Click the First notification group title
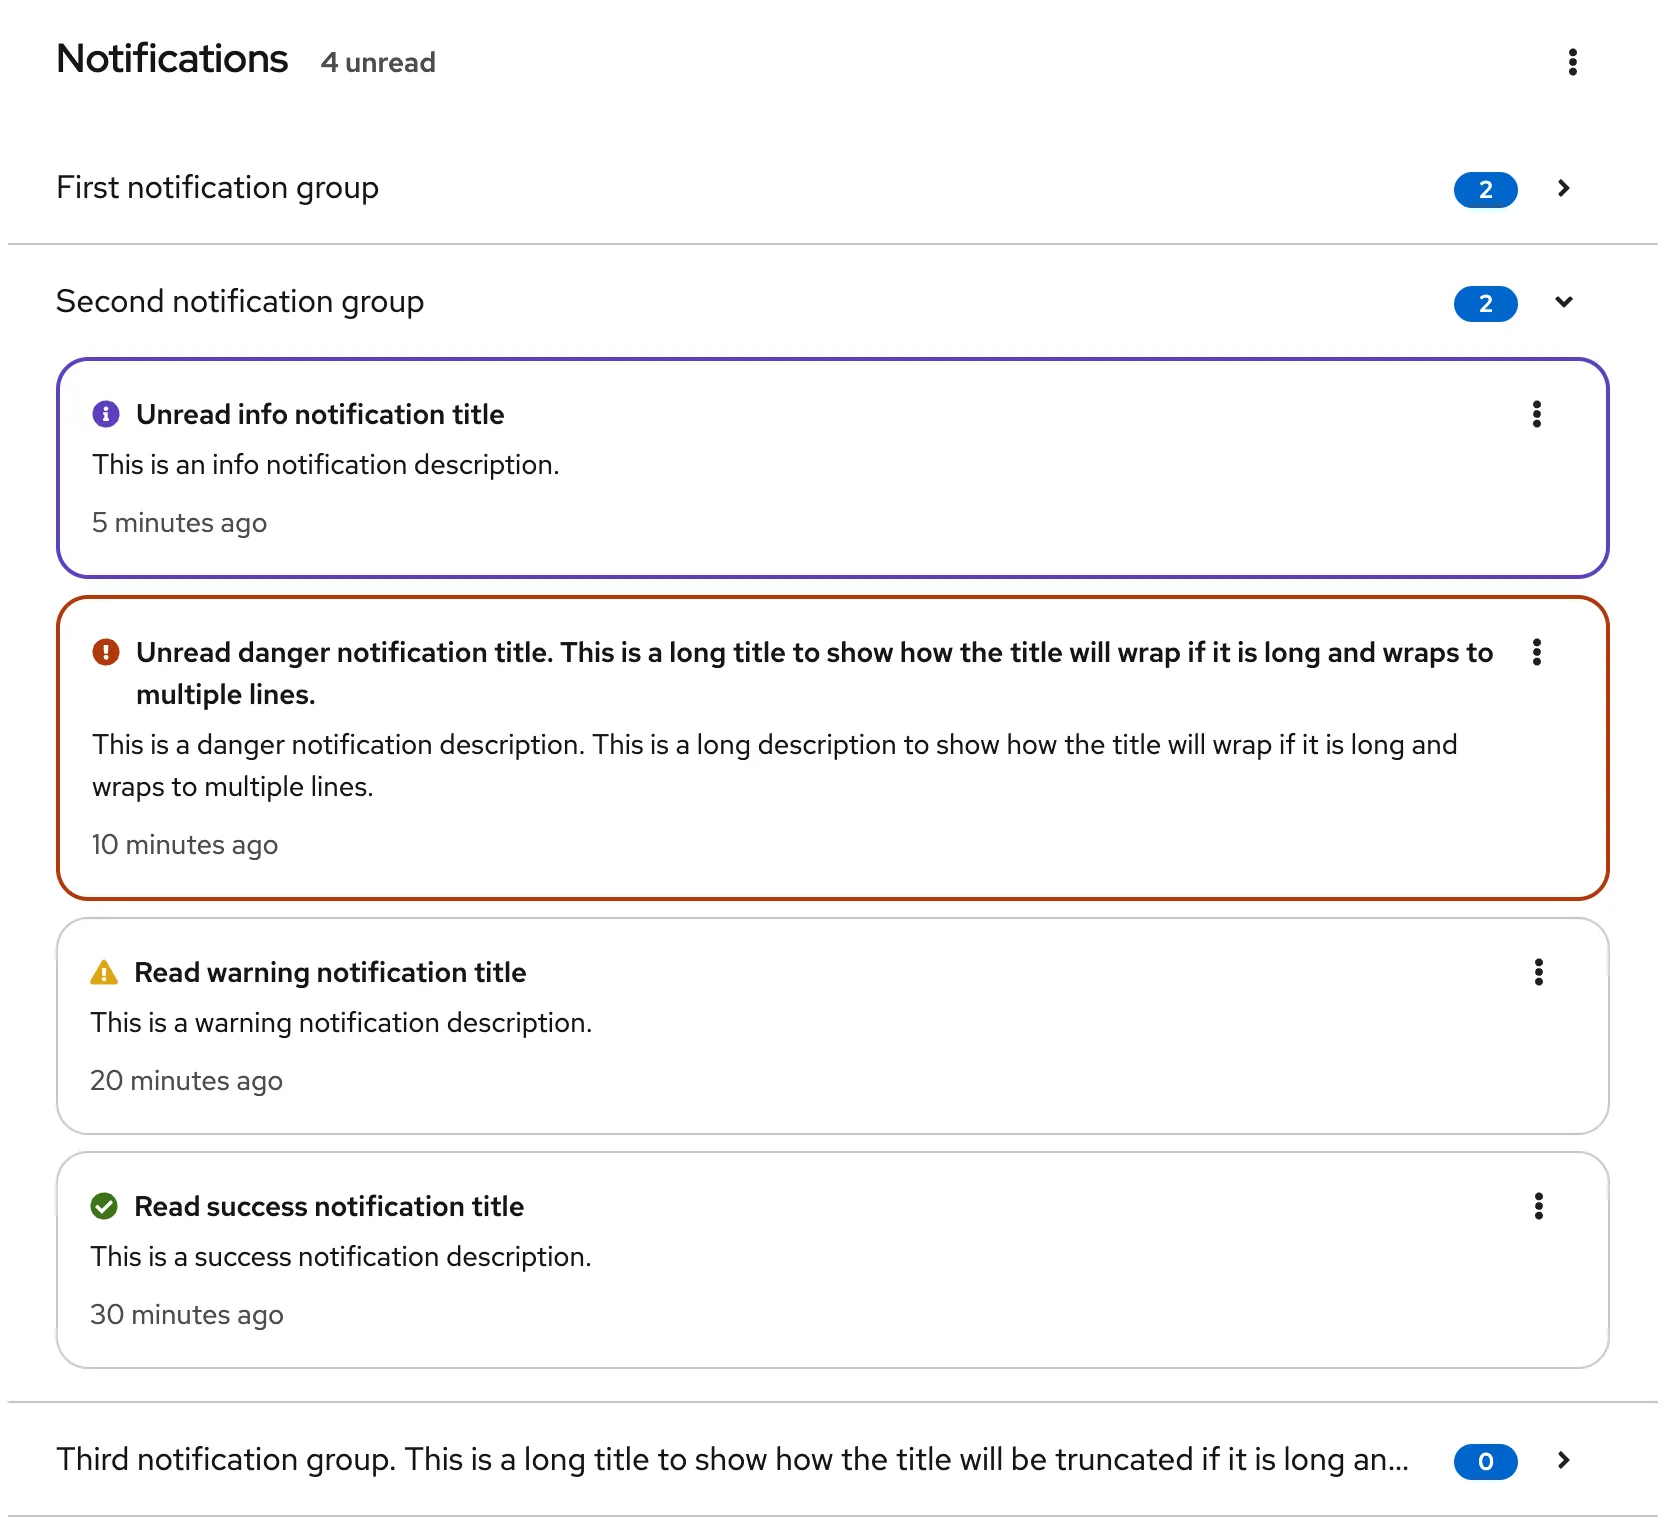The image size is (1664, 1522). 217,188
